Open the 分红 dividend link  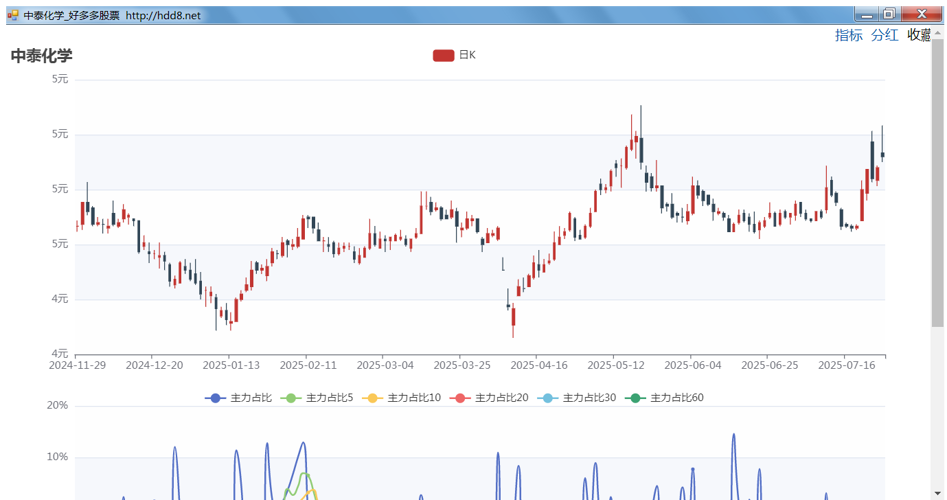[x=885, y=35]
